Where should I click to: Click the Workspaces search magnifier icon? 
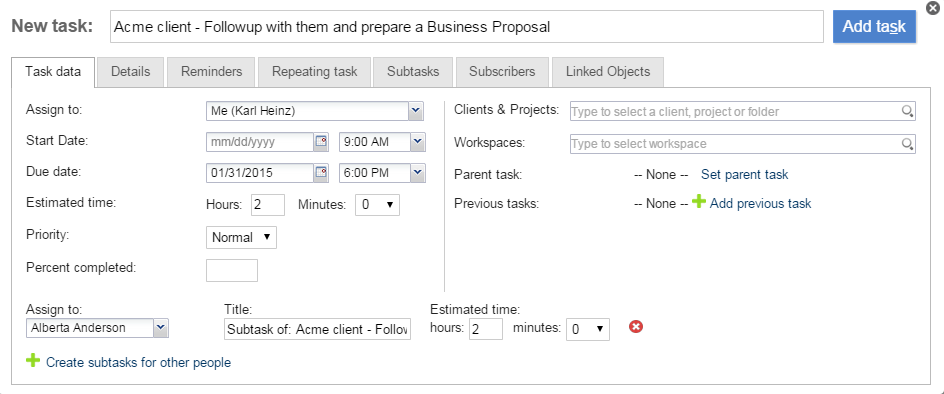[907, 144]
